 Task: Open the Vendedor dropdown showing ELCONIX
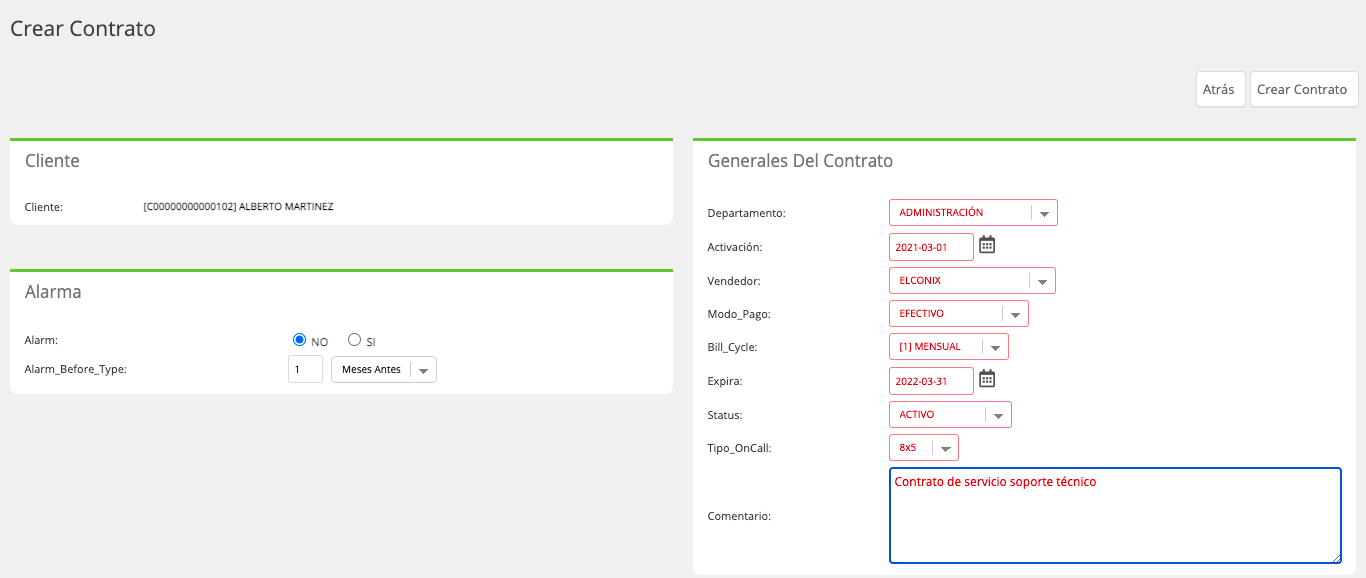[x=972, y=280]
